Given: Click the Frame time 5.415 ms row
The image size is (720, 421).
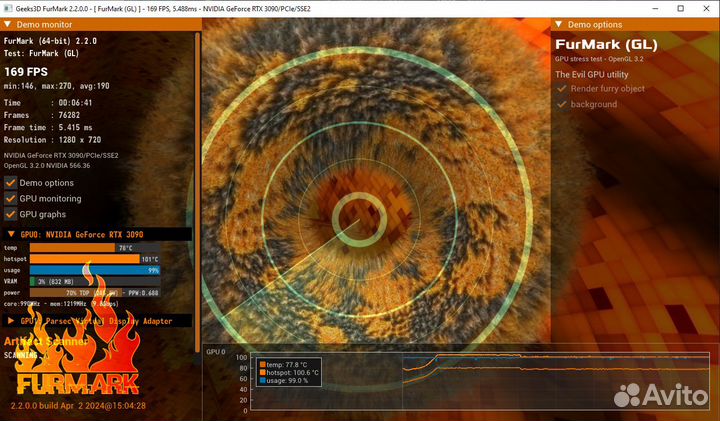Looking at the screenshot, I should 48,128.
